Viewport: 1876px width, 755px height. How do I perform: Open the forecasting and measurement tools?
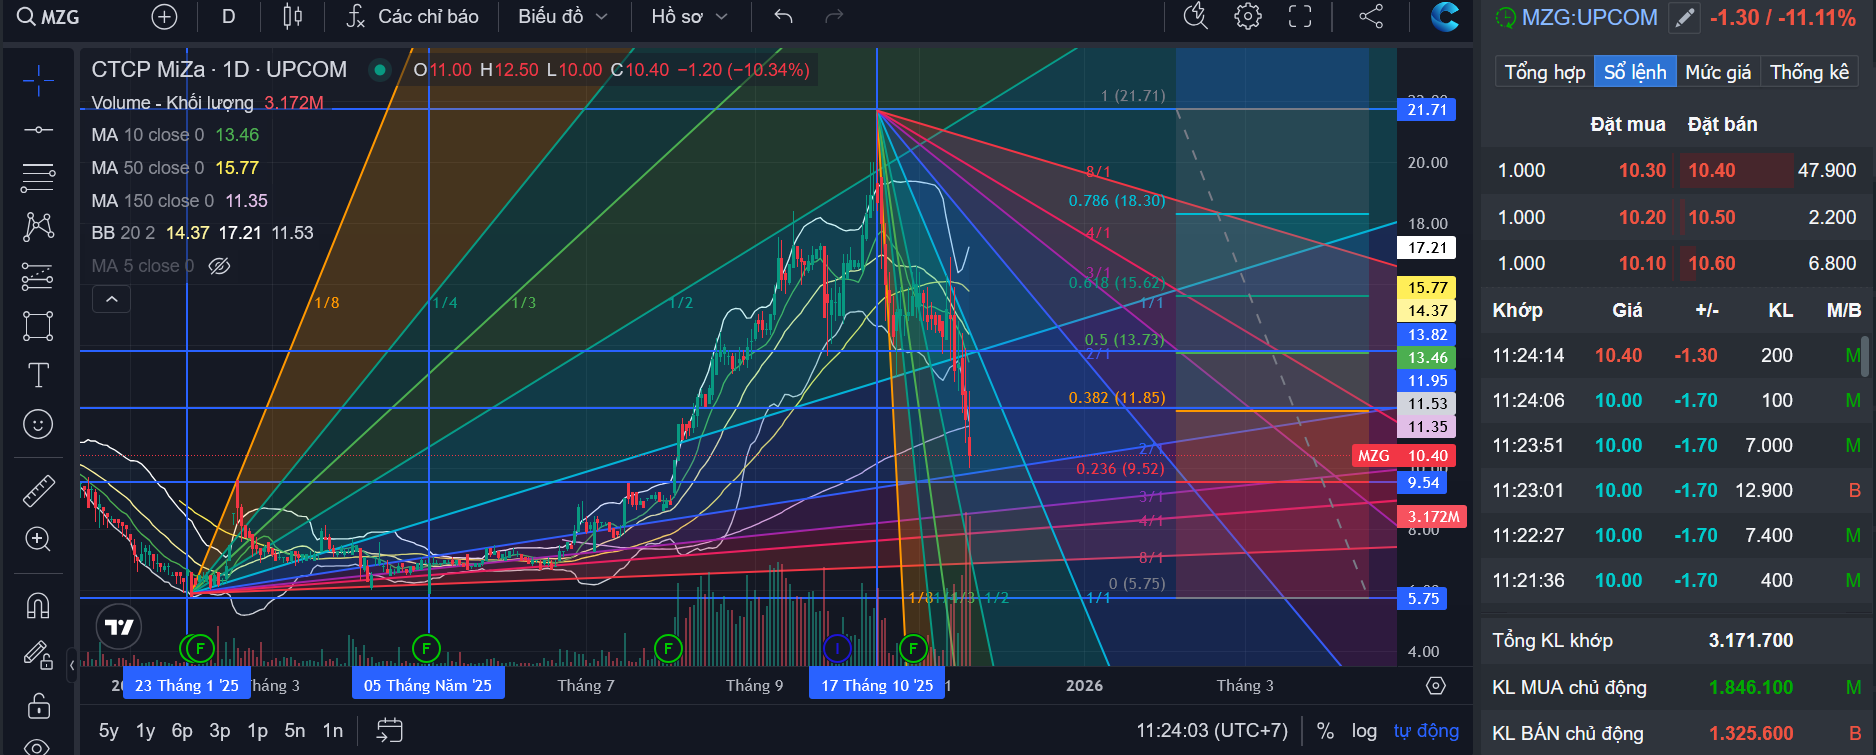(38, 276)
